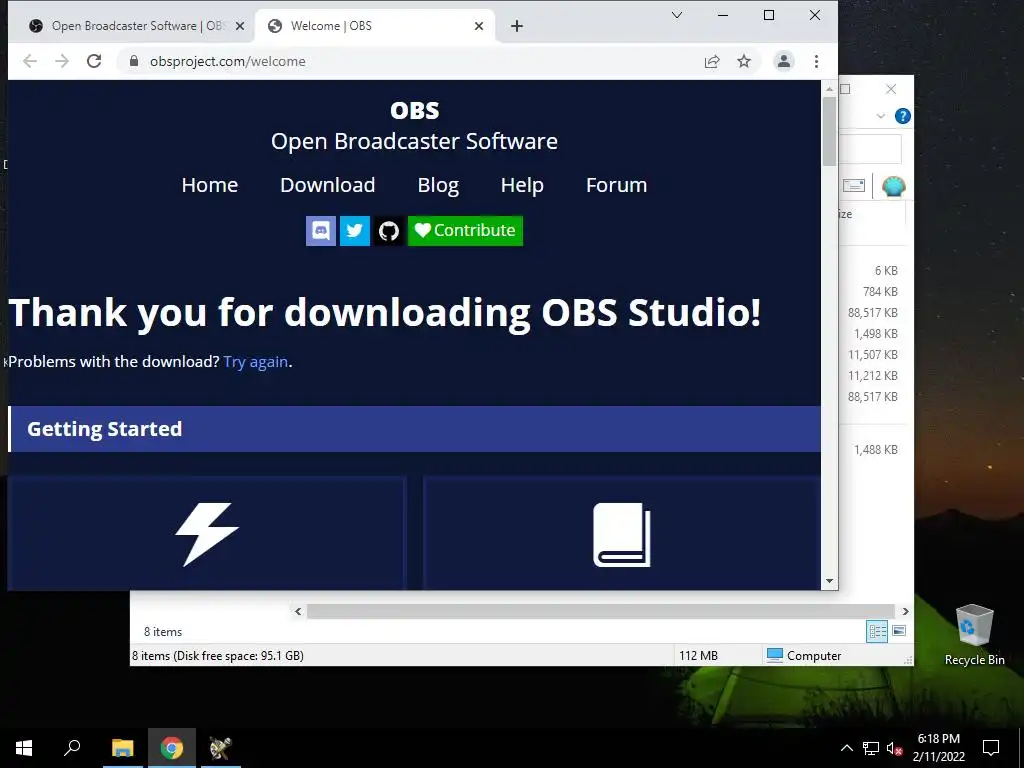Viewport: 1024px width, 768px height.
Task: Click Chrome forward arrow
Action: [x=62, y=61]
